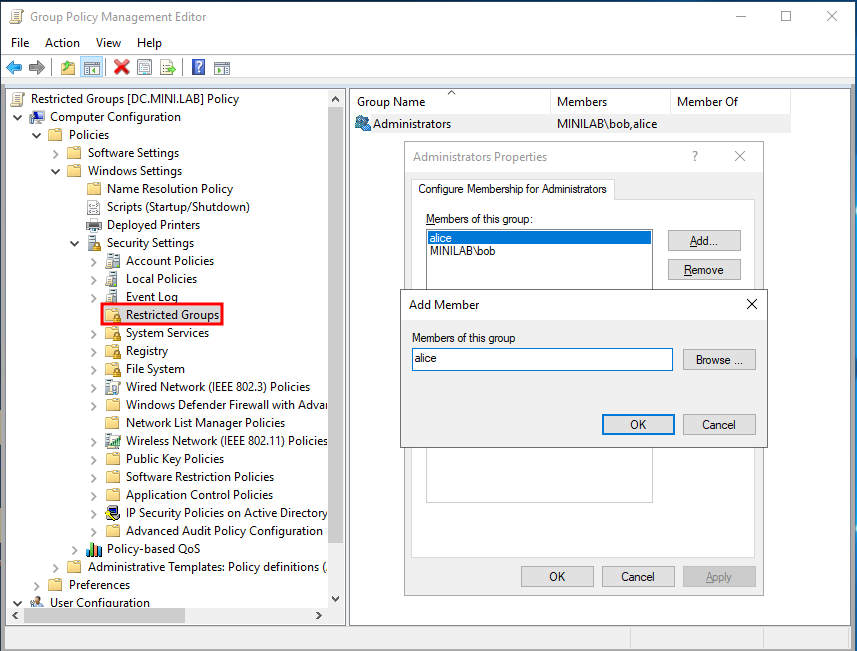The image size is (857, 651).
Task: Open the Action menu
Action: click(x=62, y=43)
